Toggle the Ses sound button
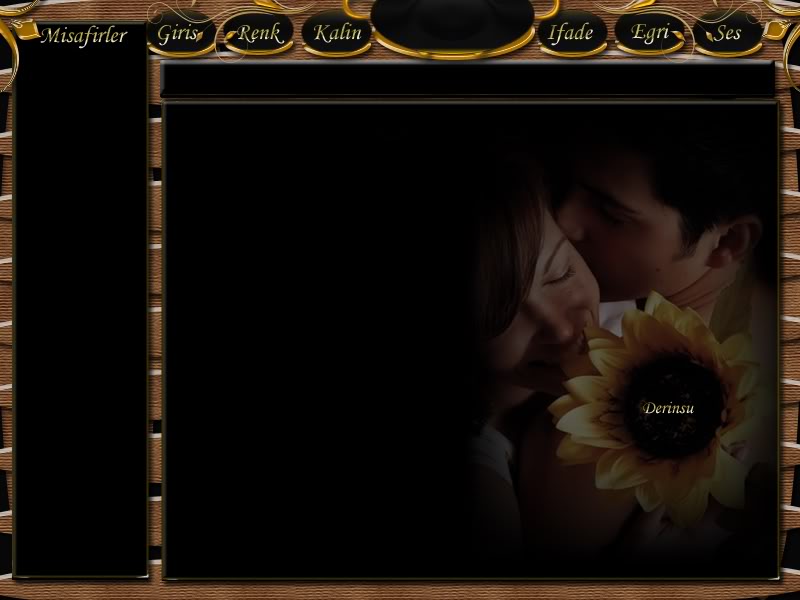This screenshot has width=800, height=600. click(x=728, y=34)
